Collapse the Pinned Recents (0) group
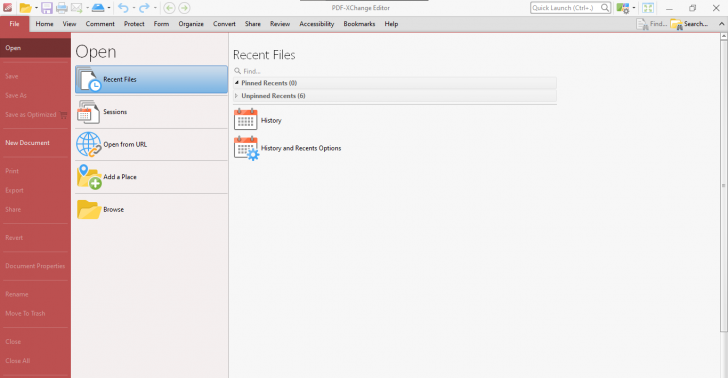The image size is (728, 378). tap(237, 83)
